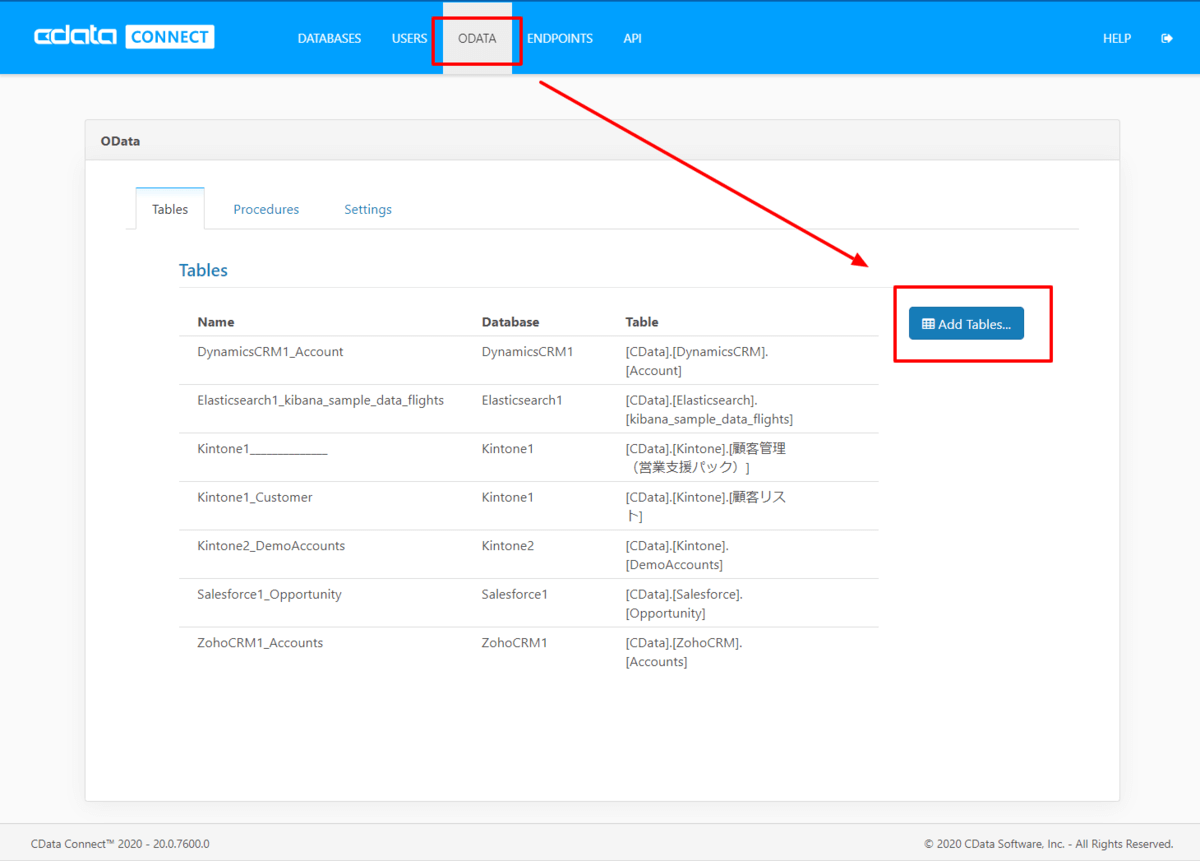Viewport: 1200px width, 861px height.
Task: Click the CData Connect logo
Action: [124, 38]
